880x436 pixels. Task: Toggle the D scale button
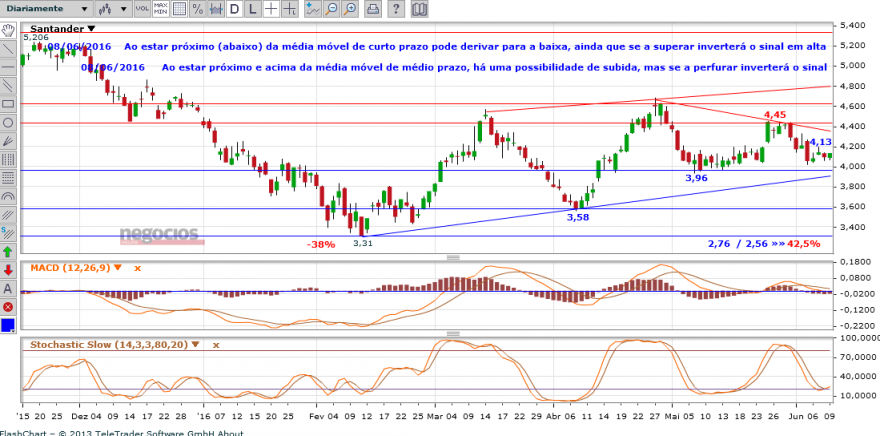click(235, 8)
